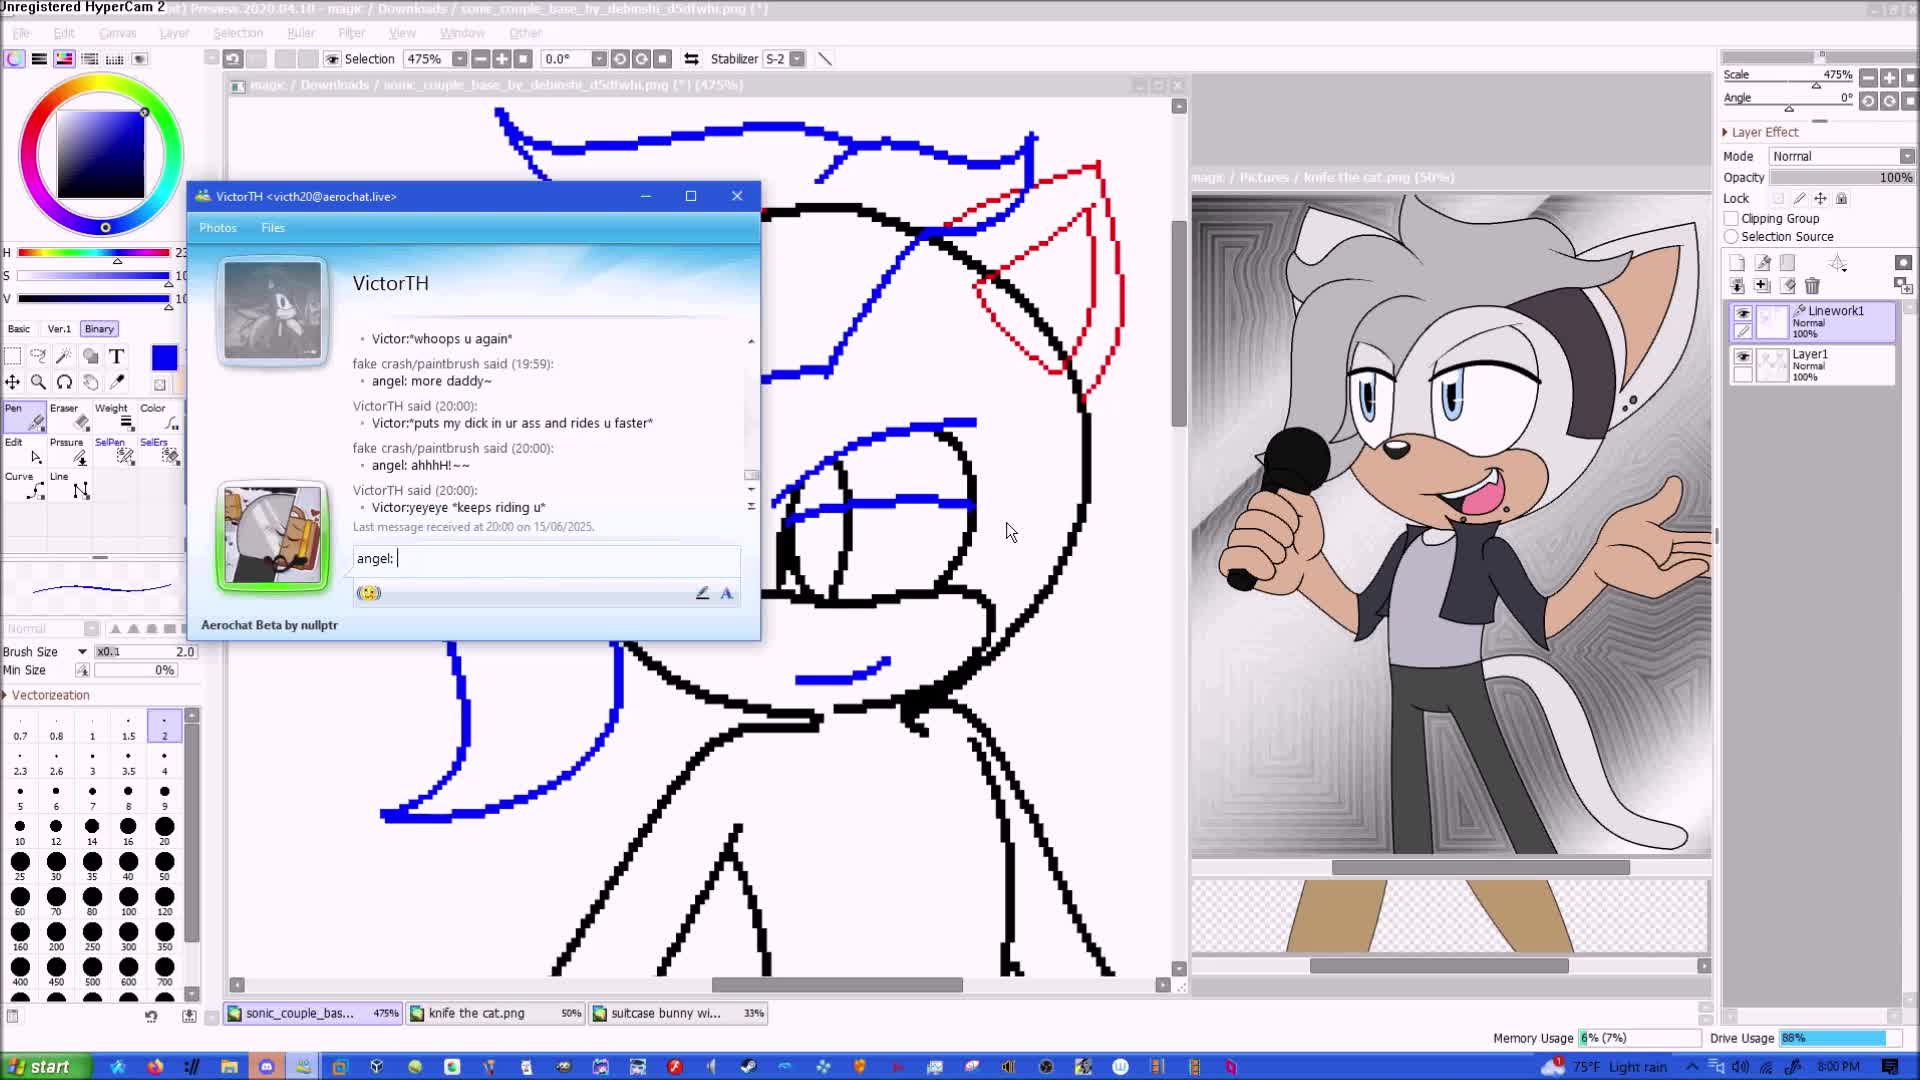
Task: Open the Canvas menu
Action: (x=117, y=33)
